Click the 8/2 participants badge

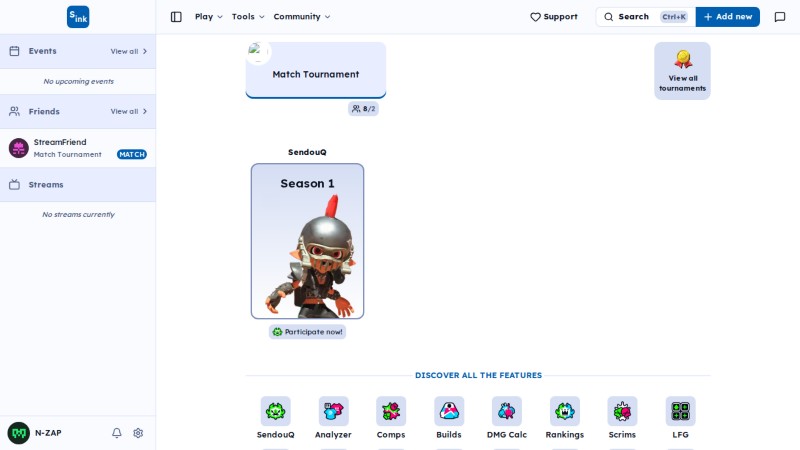click(x=363, y=109)
